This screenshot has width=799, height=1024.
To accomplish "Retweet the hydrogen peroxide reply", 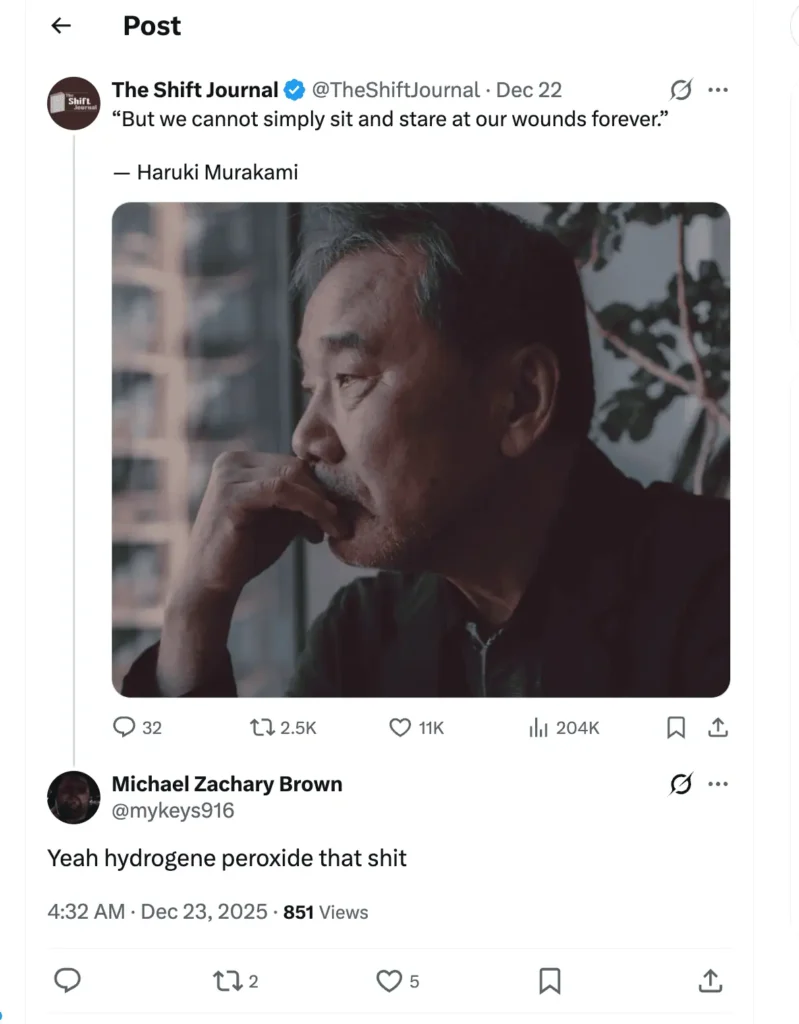I will 227,981.
